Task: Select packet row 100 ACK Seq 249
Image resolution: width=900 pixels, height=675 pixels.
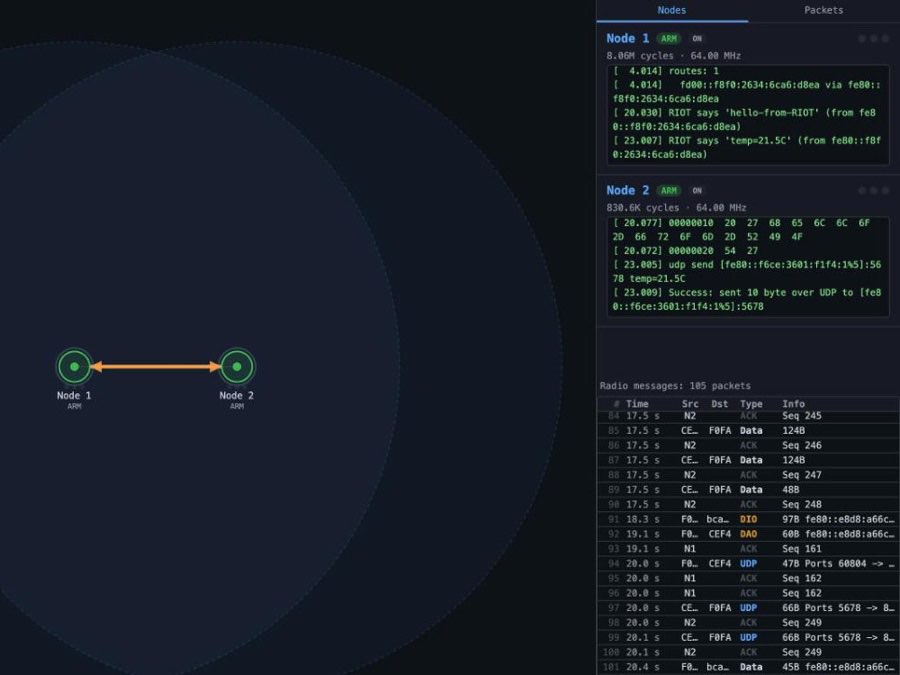Action: point(748,653)
